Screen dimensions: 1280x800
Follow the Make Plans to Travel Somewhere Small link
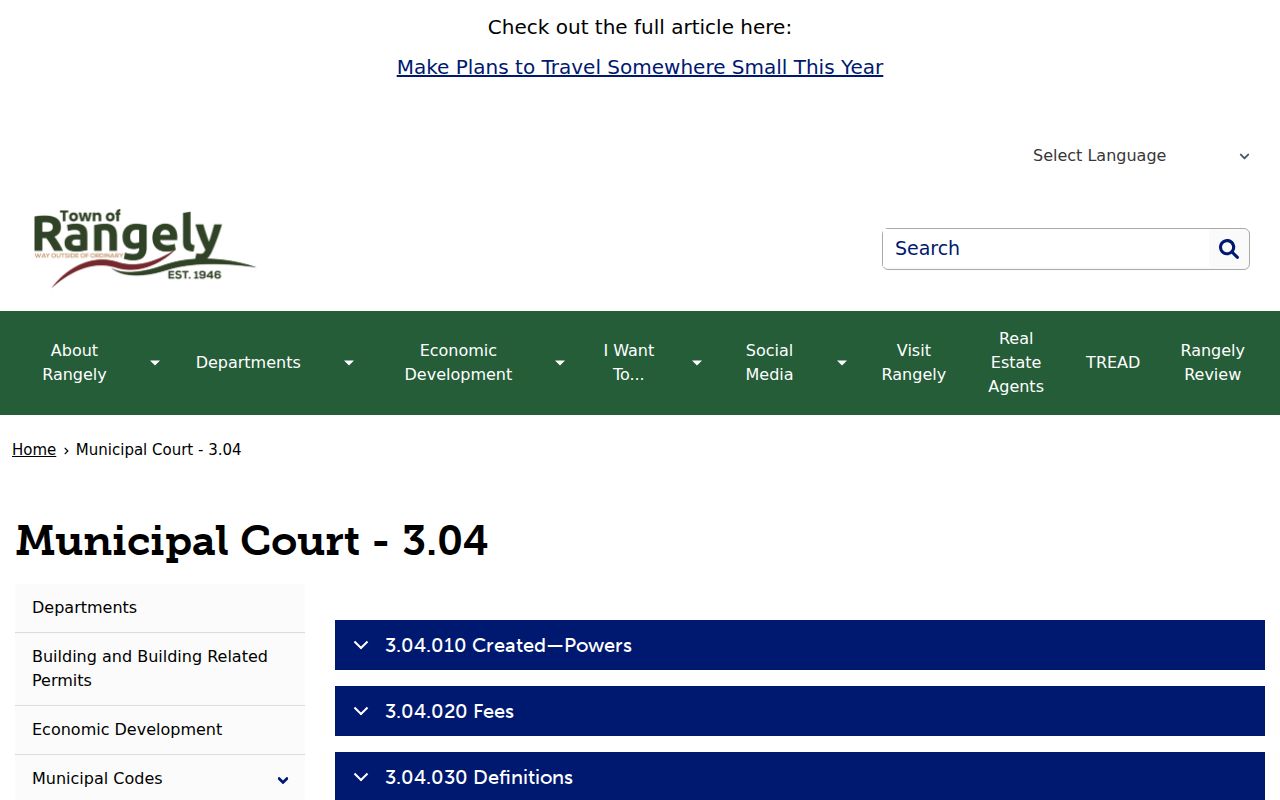[640, 67]
